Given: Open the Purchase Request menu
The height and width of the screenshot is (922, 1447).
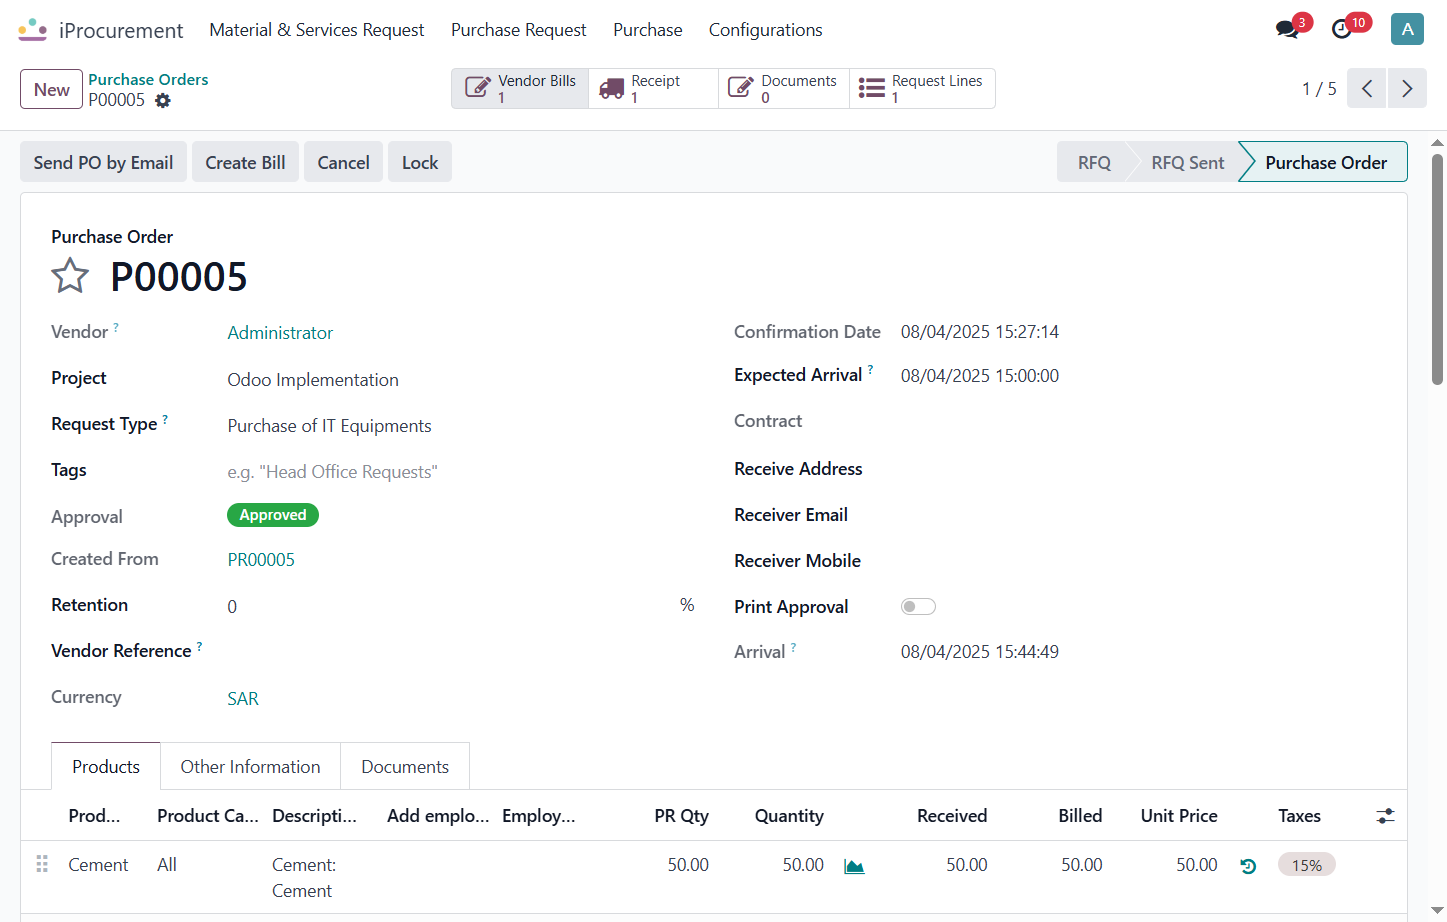Looking at the screenshot, I should click(x=518, y=30).
